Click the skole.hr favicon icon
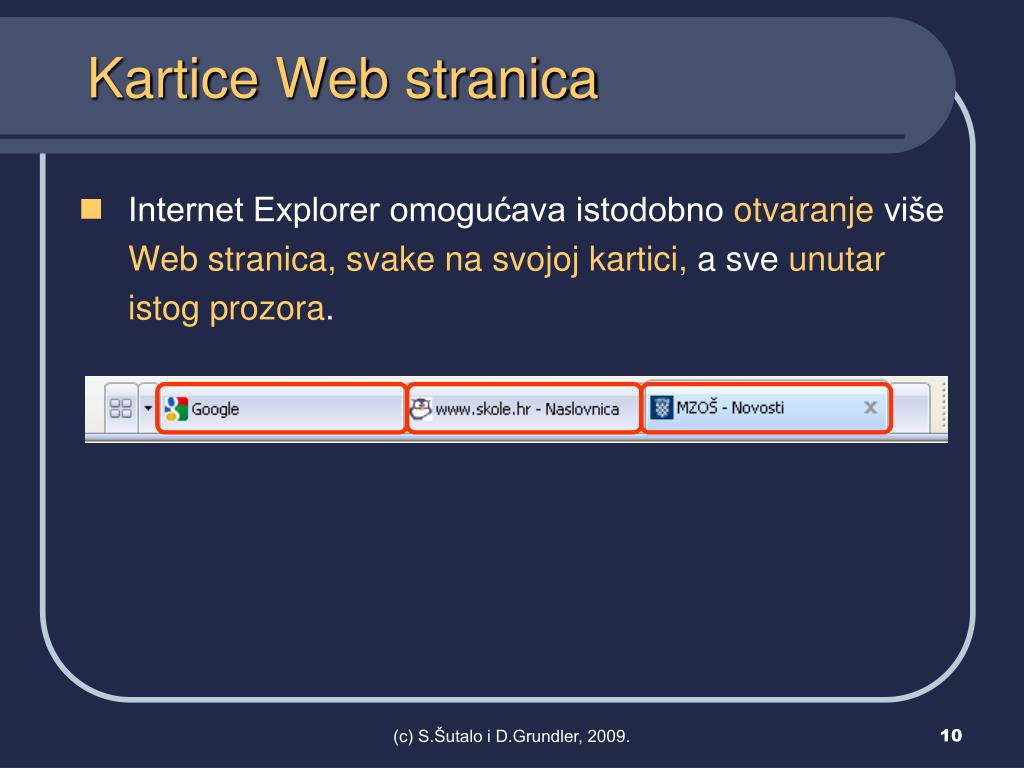Image resolution: width=1024 pixels, height=768 pixels. pos(421,409)
